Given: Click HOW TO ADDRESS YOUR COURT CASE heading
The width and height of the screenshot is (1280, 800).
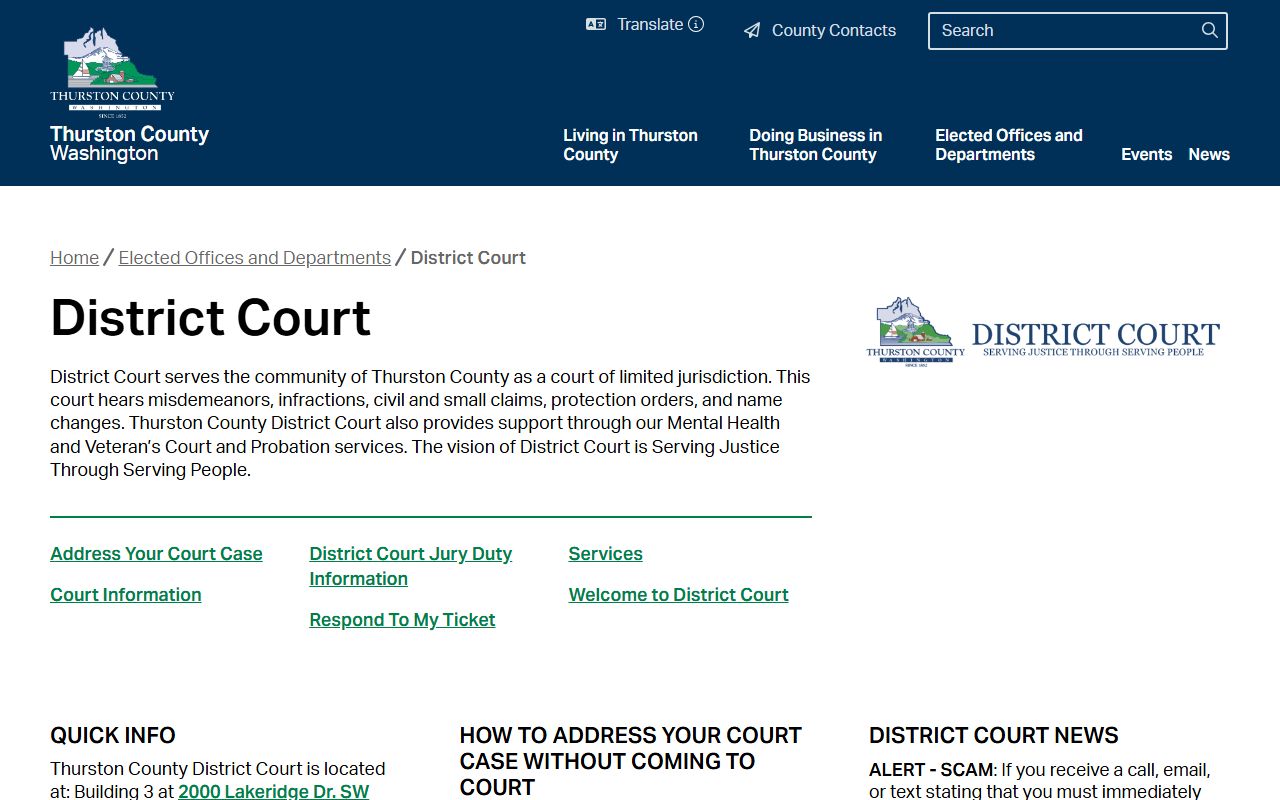Looking at the screenshot, I should tap(631, 761).
